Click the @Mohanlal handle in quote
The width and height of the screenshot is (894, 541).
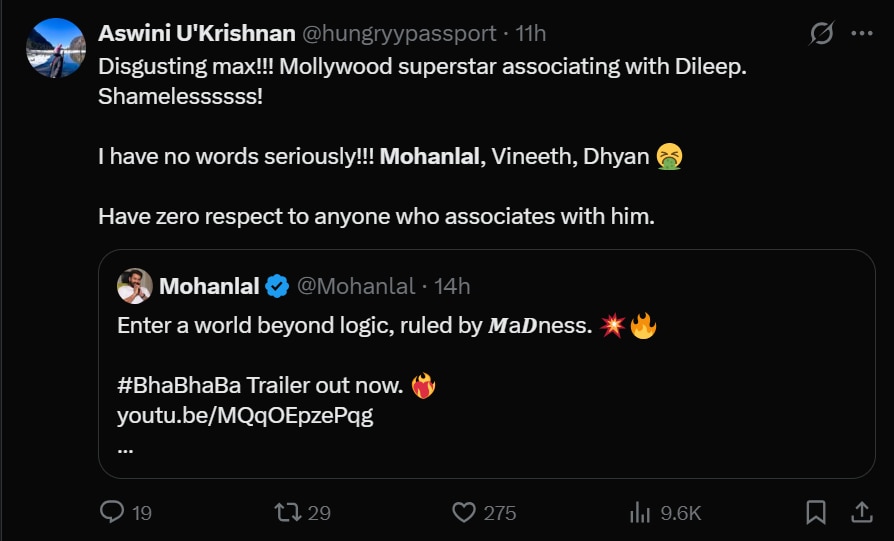[356, 287]
